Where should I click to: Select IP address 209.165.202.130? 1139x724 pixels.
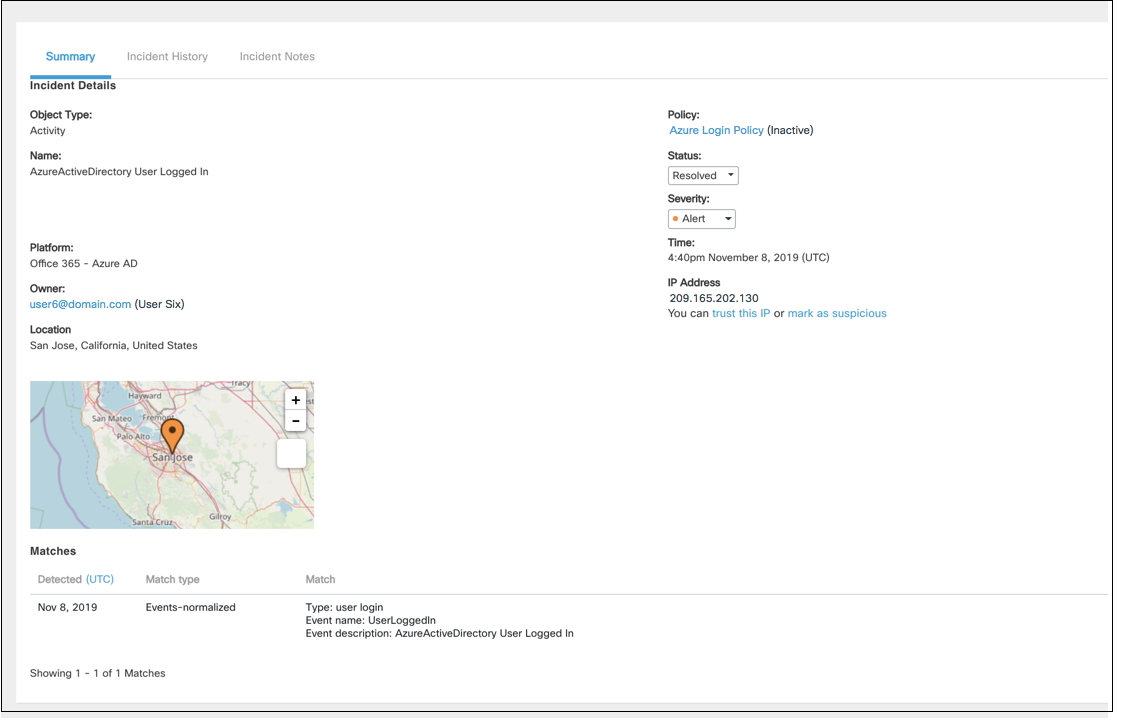[x=713, y=298]
